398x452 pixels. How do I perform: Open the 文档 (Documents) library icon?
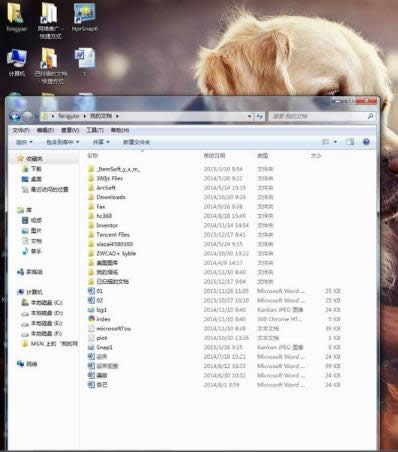25,241
